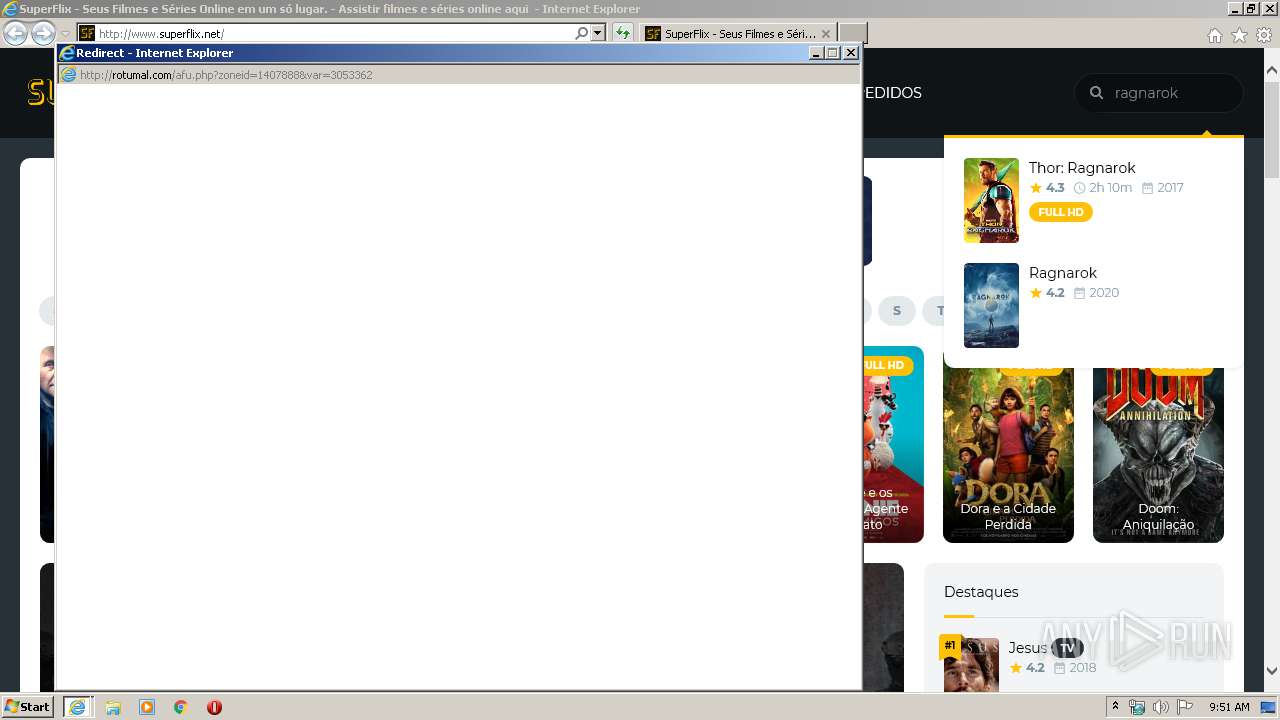Click Internet Explorer taskbar icon
The image size is (1280, 720).
pos(78,707)
